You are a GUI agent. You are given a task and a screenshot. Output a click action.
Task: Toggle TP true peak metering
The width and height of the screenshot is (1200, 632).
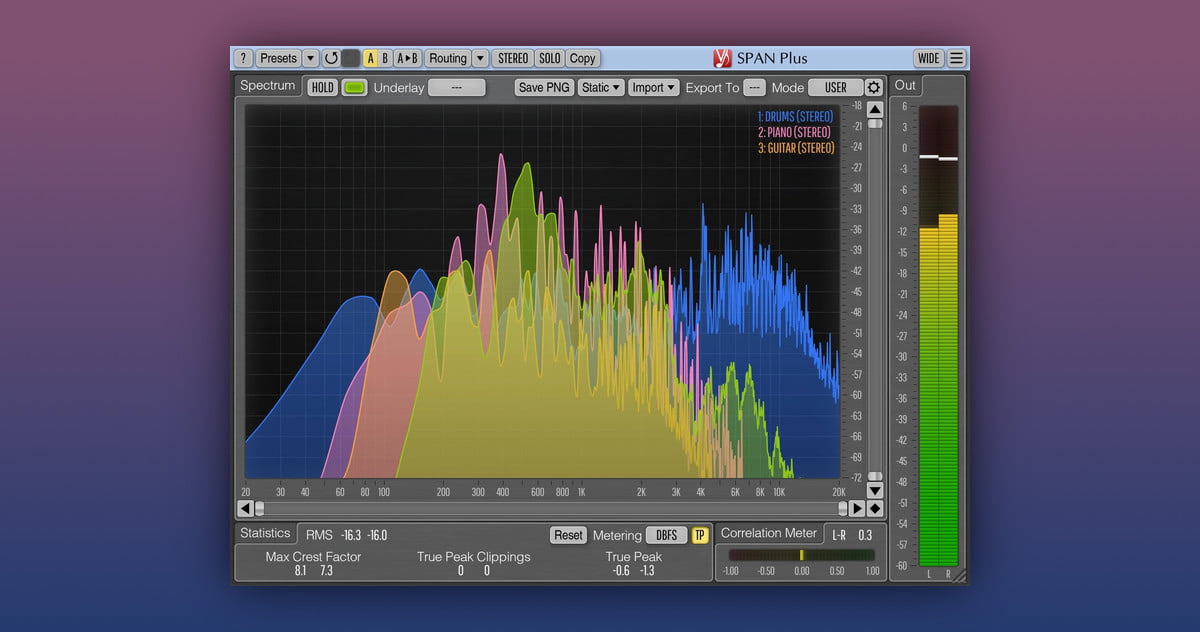700,535
